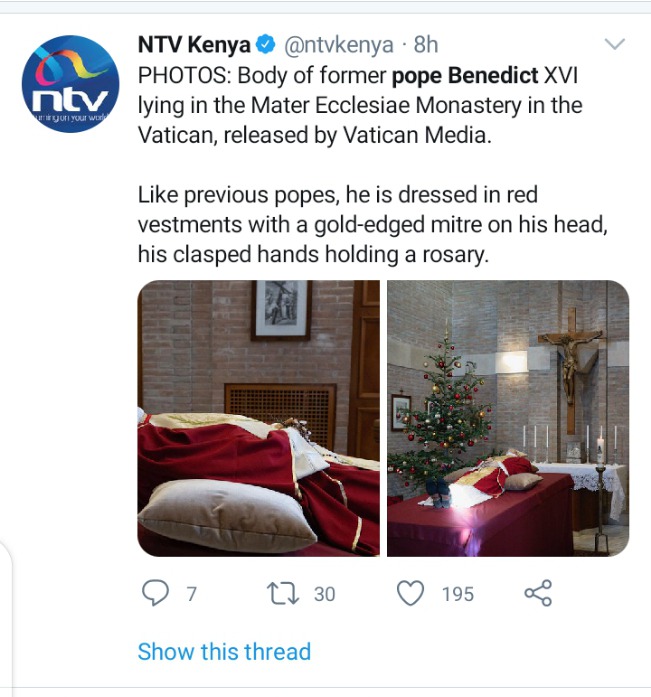Retweet using the retweet arrows icon
This screenshot has height=697, width=651.
pos(283,594)
